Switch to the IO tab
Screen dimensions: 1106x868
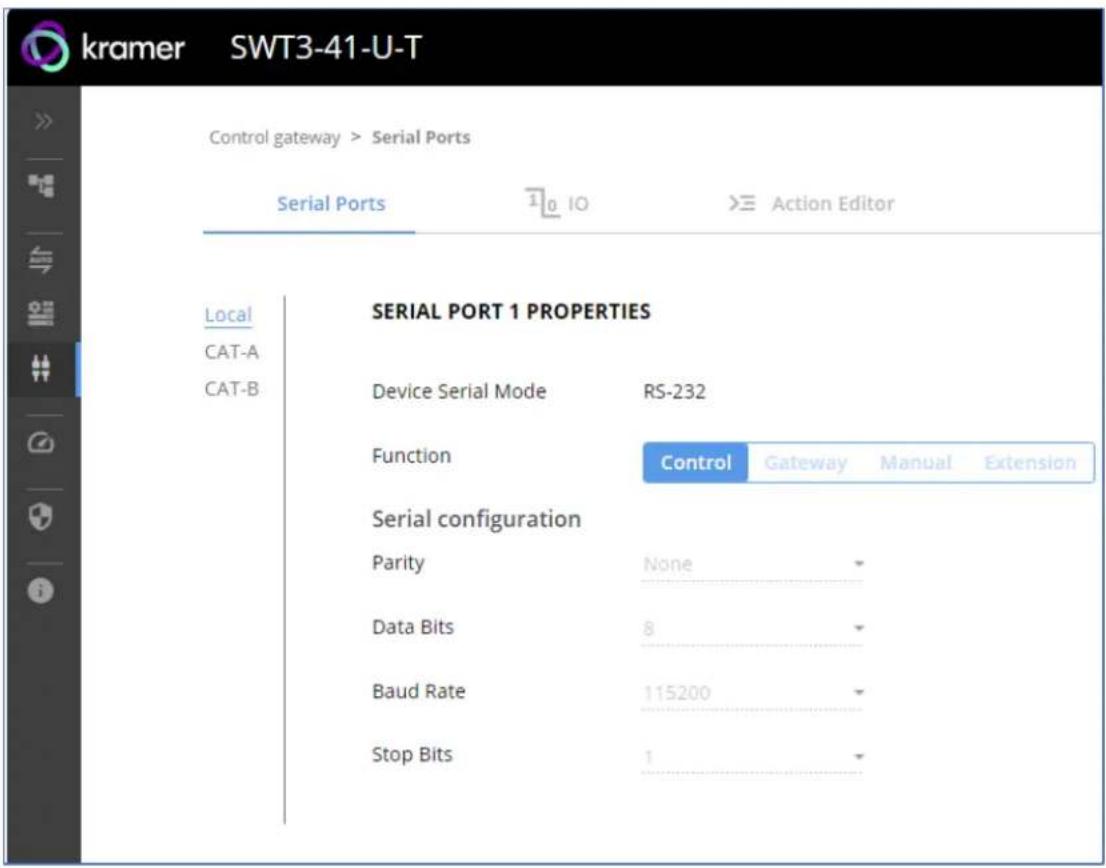[x=557, y=204]
